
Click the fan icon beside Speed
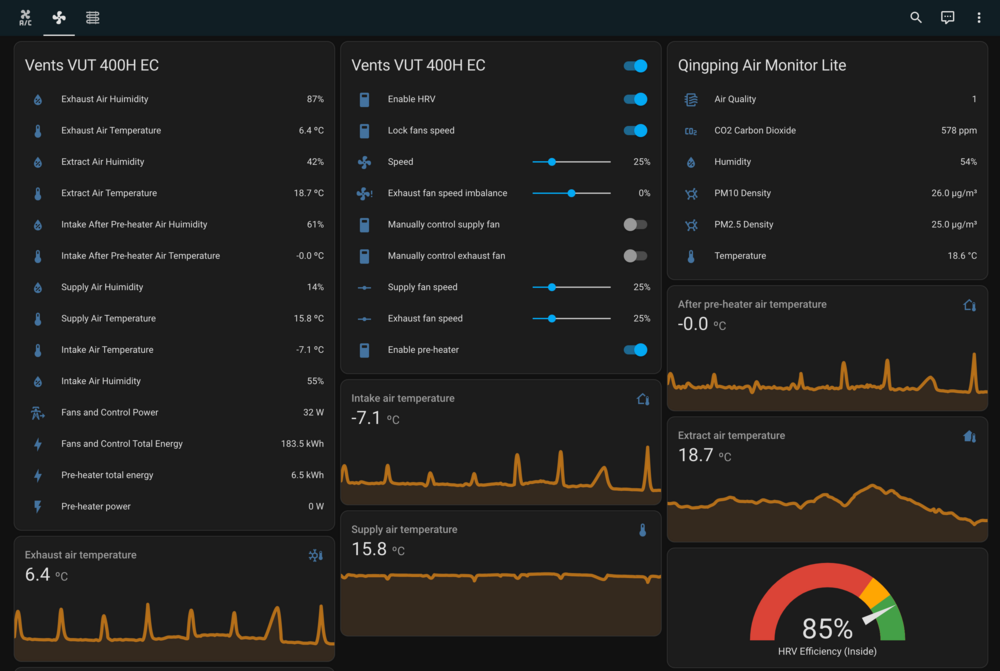364,162
